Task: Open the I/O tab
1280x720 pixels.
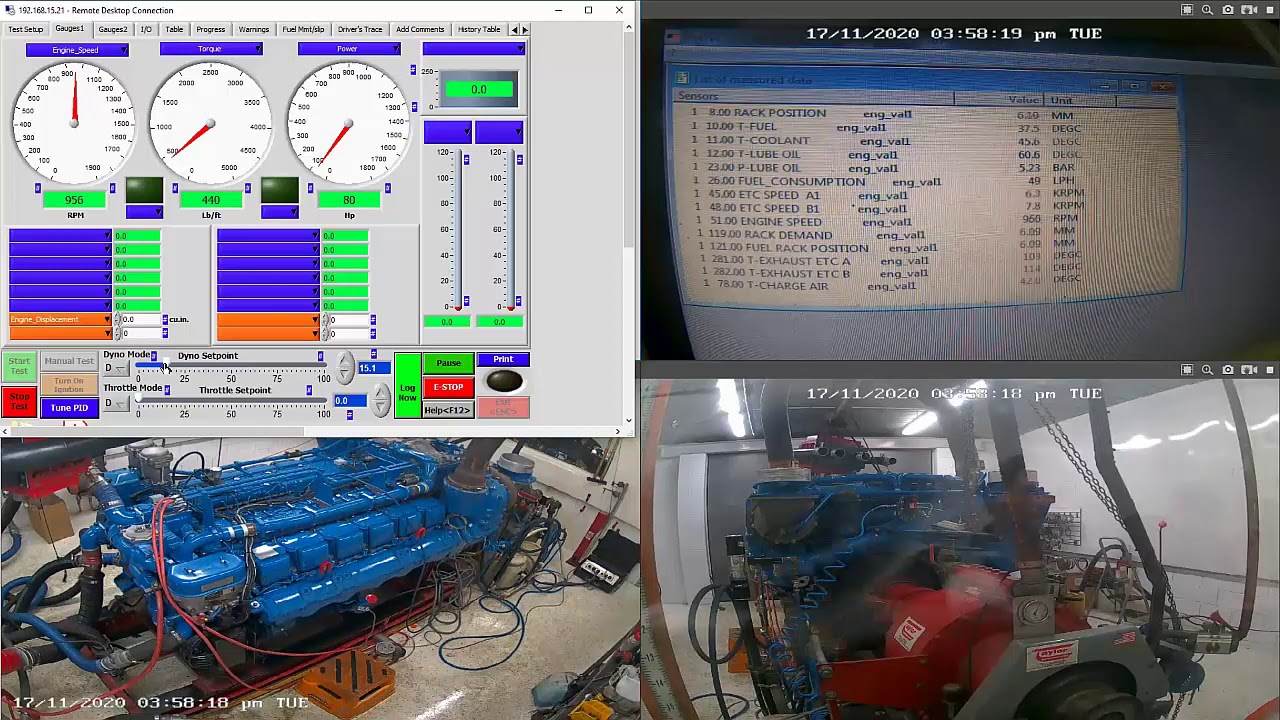Action: coord(146,29)
